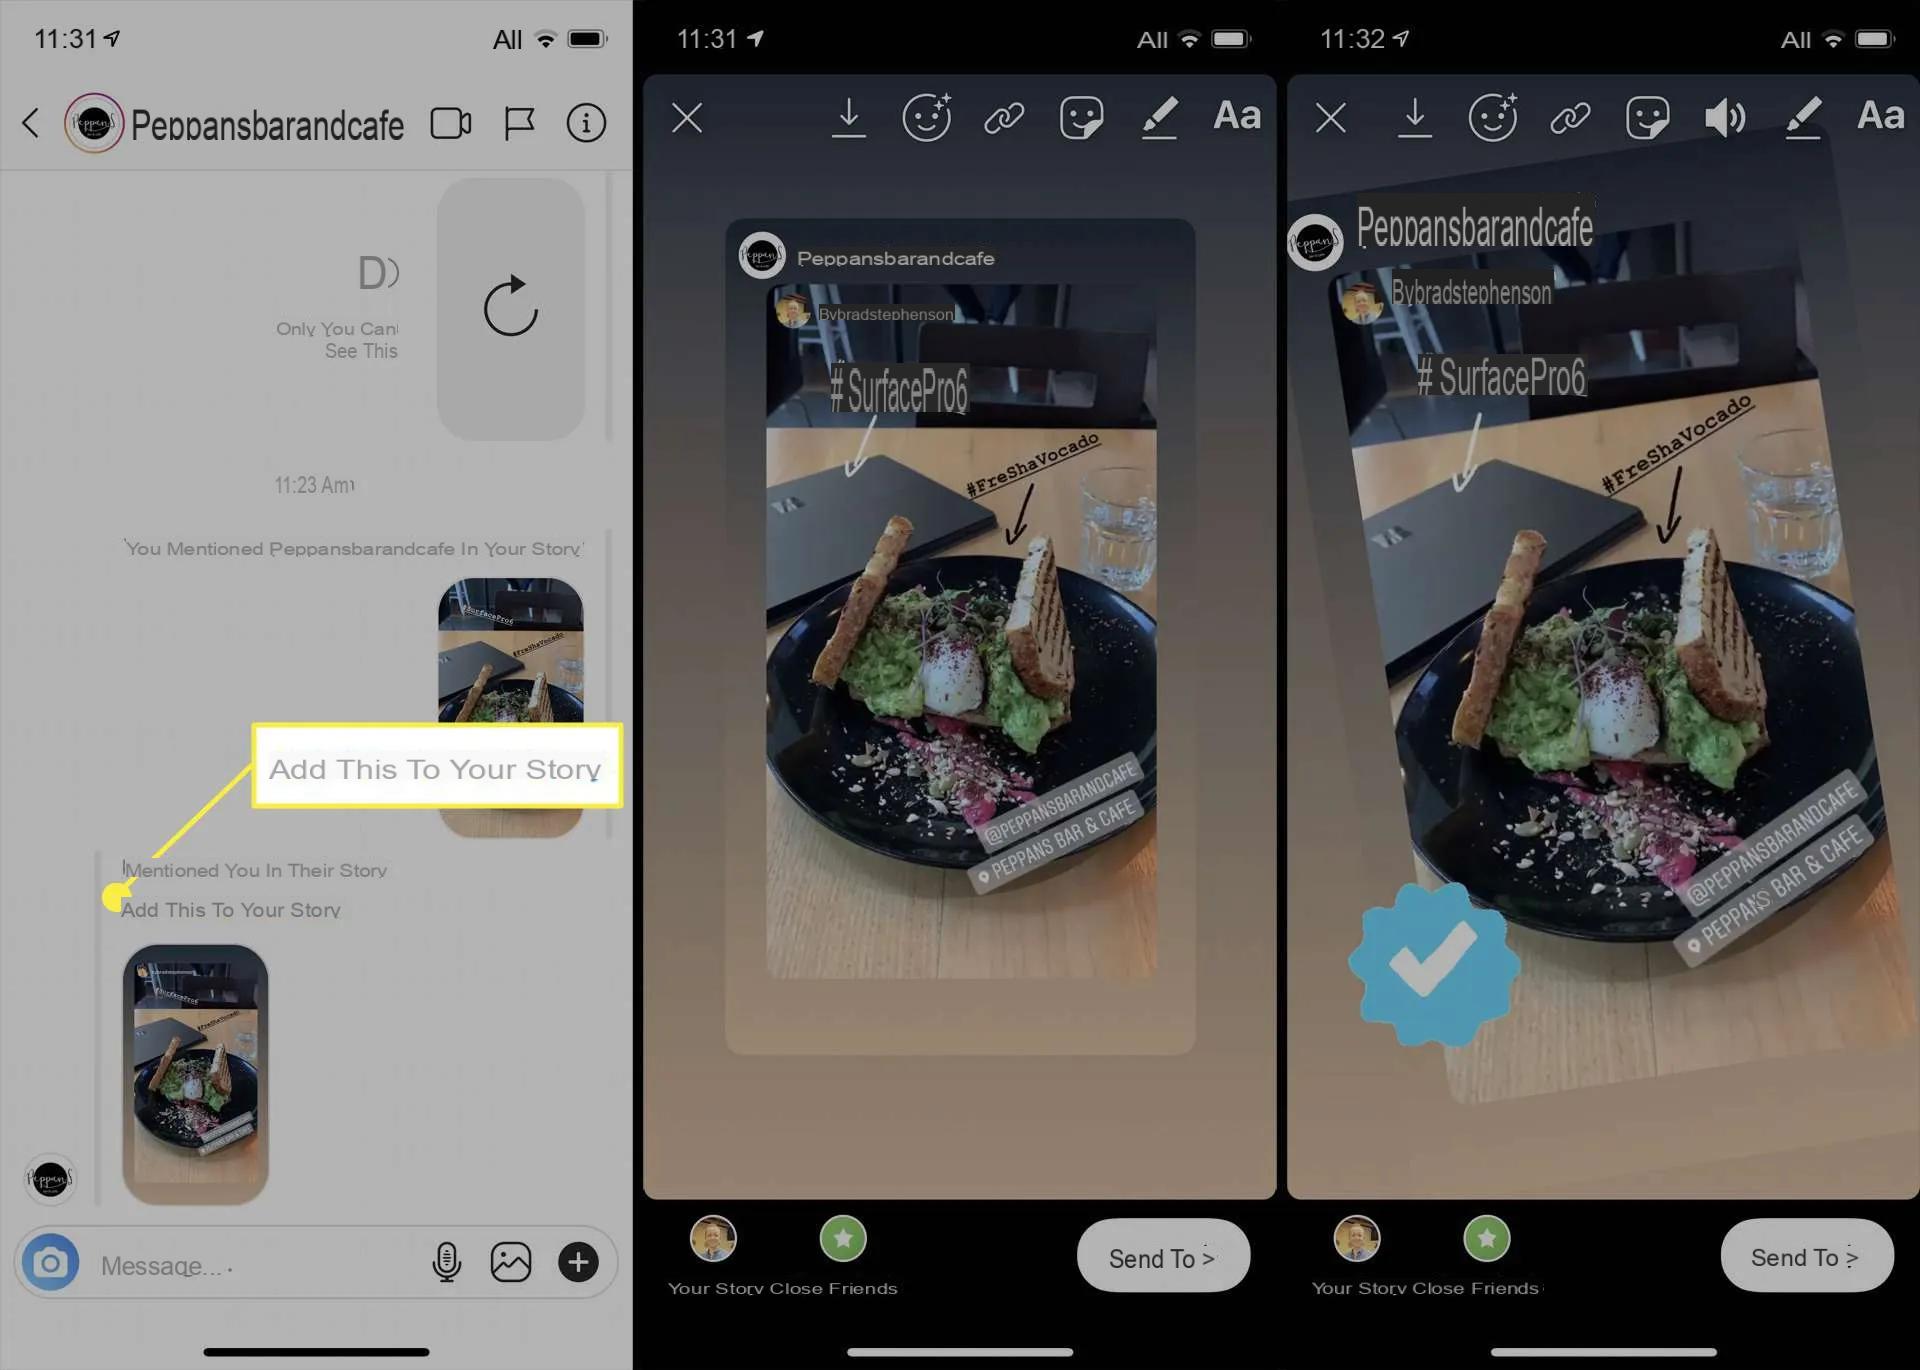
Task: Tap the speaker/mute icon in story
Action: tap(1724, 116)
